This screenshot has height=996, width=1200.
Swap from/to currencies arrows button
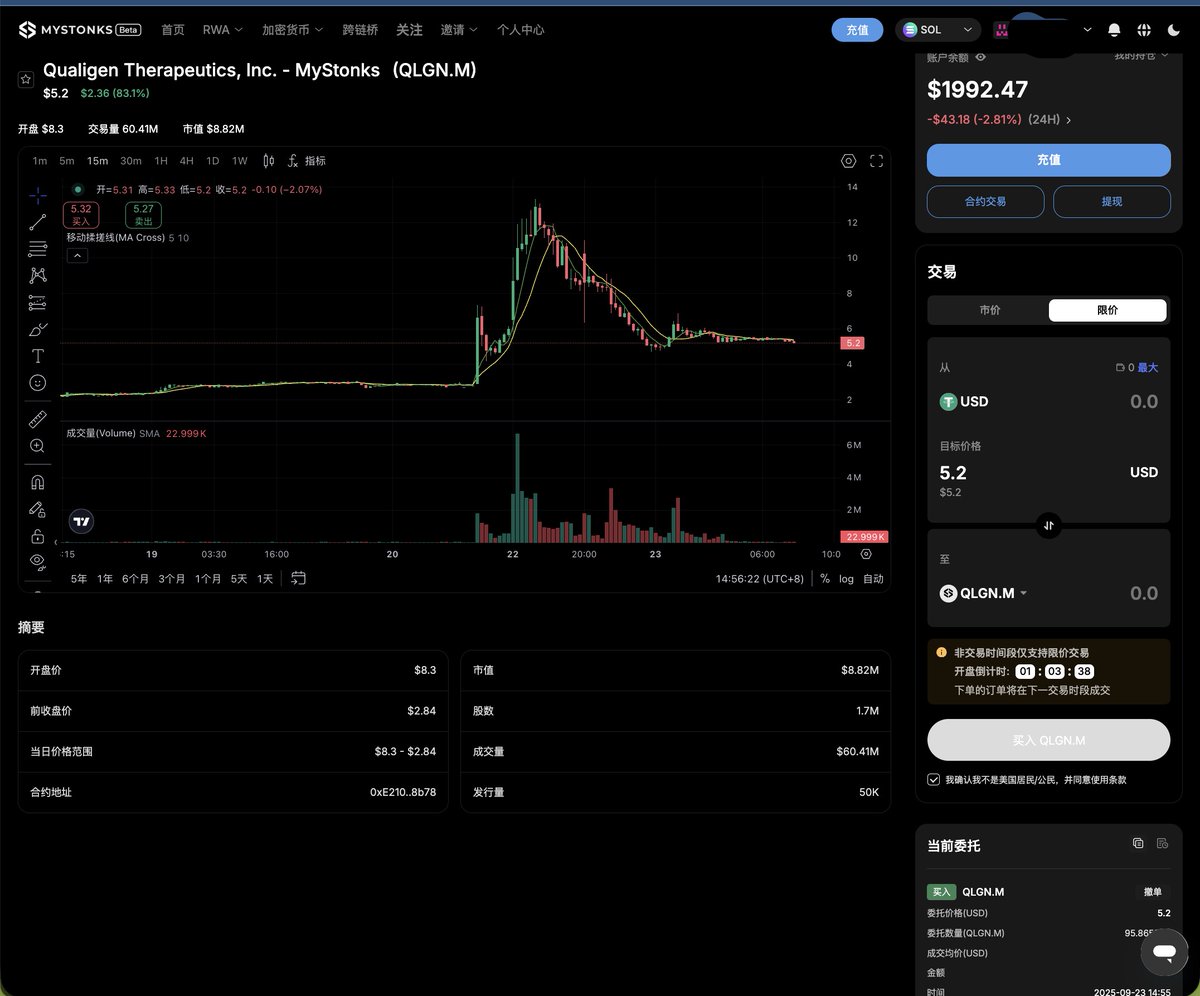1049,525
